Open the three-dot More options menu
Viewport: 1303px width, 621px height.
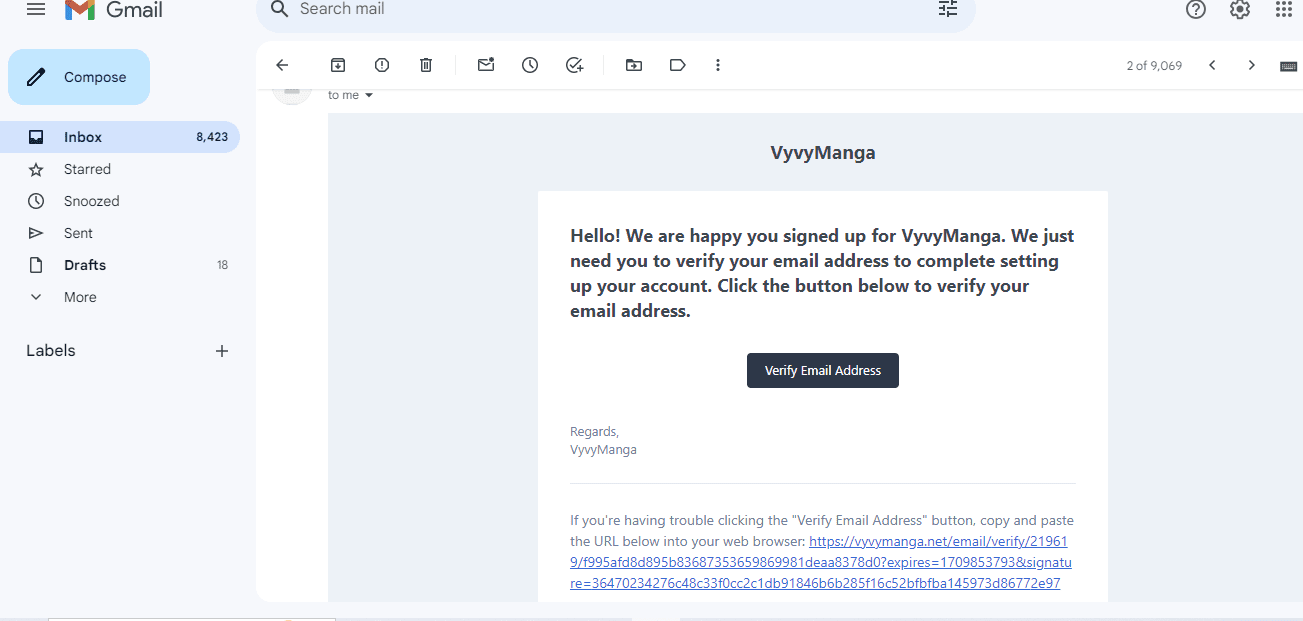[x=718, y=65]
